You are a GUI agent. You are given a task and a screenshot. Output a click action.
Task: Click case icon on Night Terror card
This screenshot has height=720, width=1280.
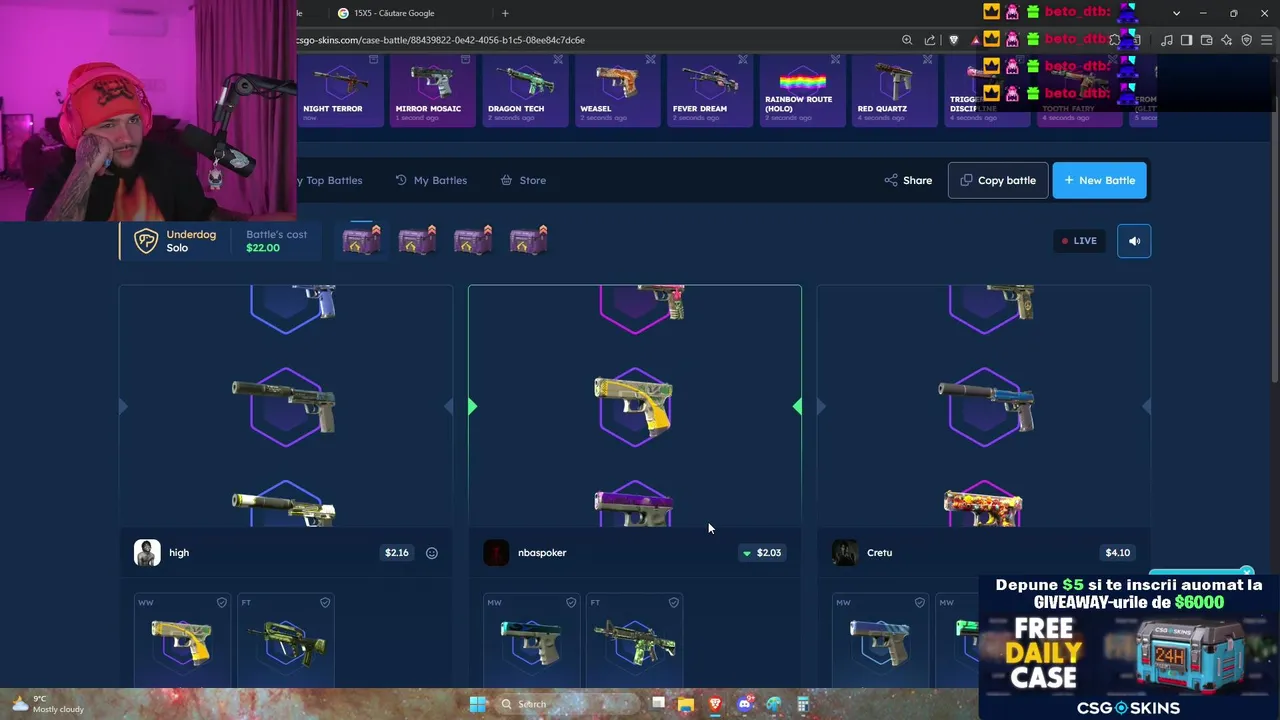click(x=374, y=60)
